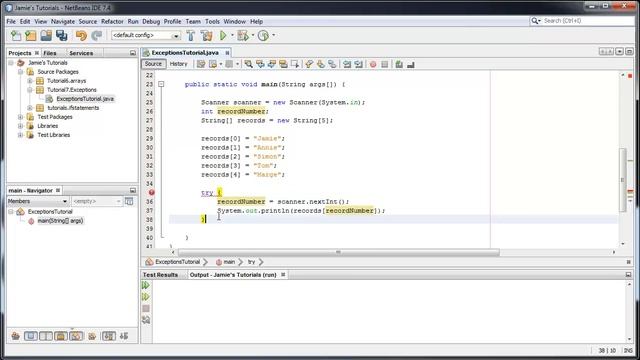Run the project with green play icon
Screen dimensions: 640x360
[223, 36]
